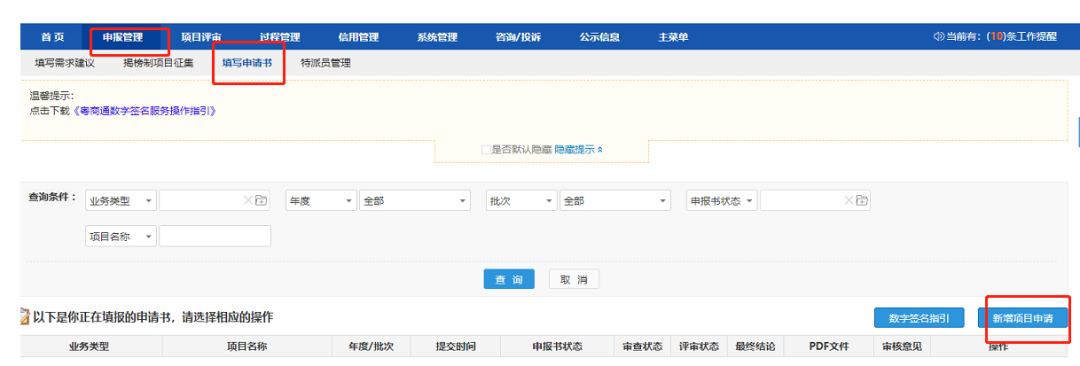This screenshot has height=366, width=1080.
Task: Open 过程管理 menu item
Action: tap(280, 37)
